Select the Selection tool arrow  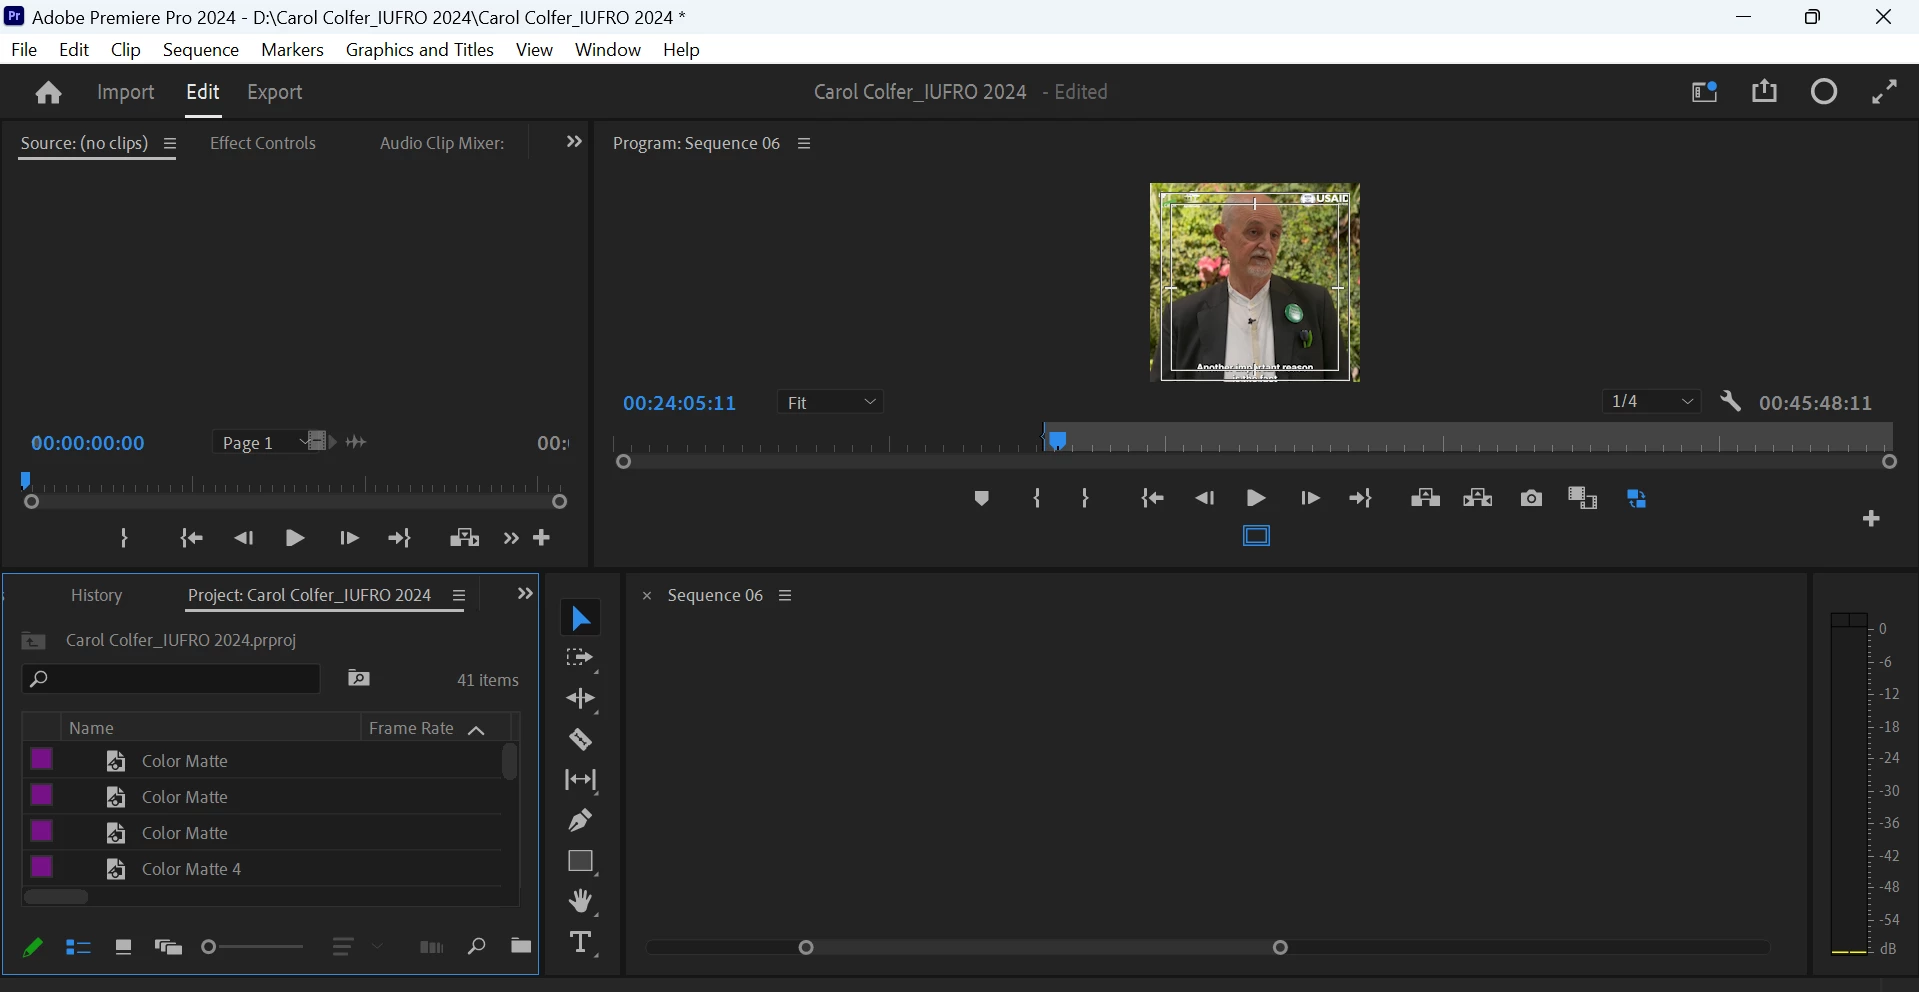581,619
